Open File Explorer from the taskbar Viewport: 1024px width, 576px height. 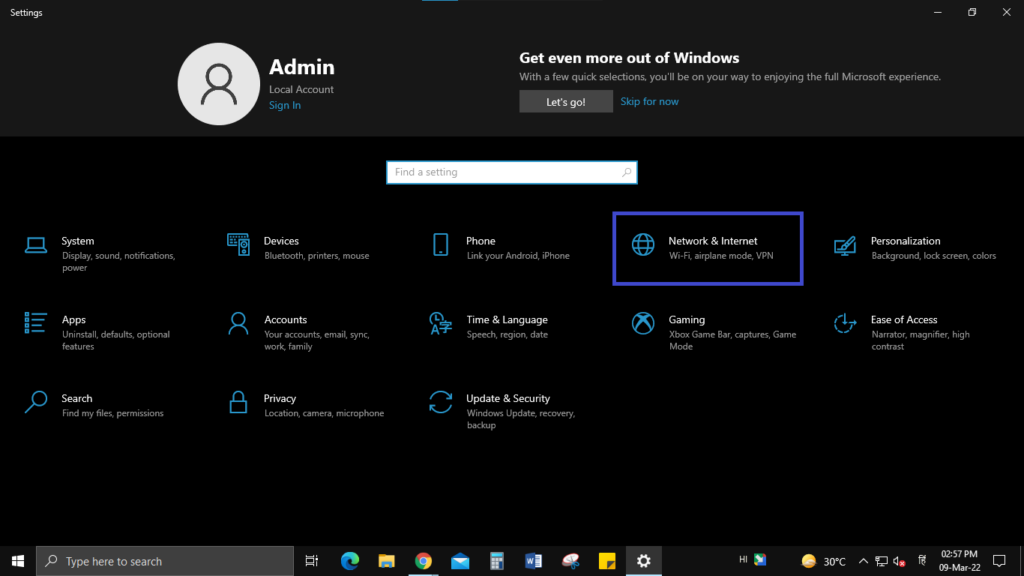pos(387,561)
